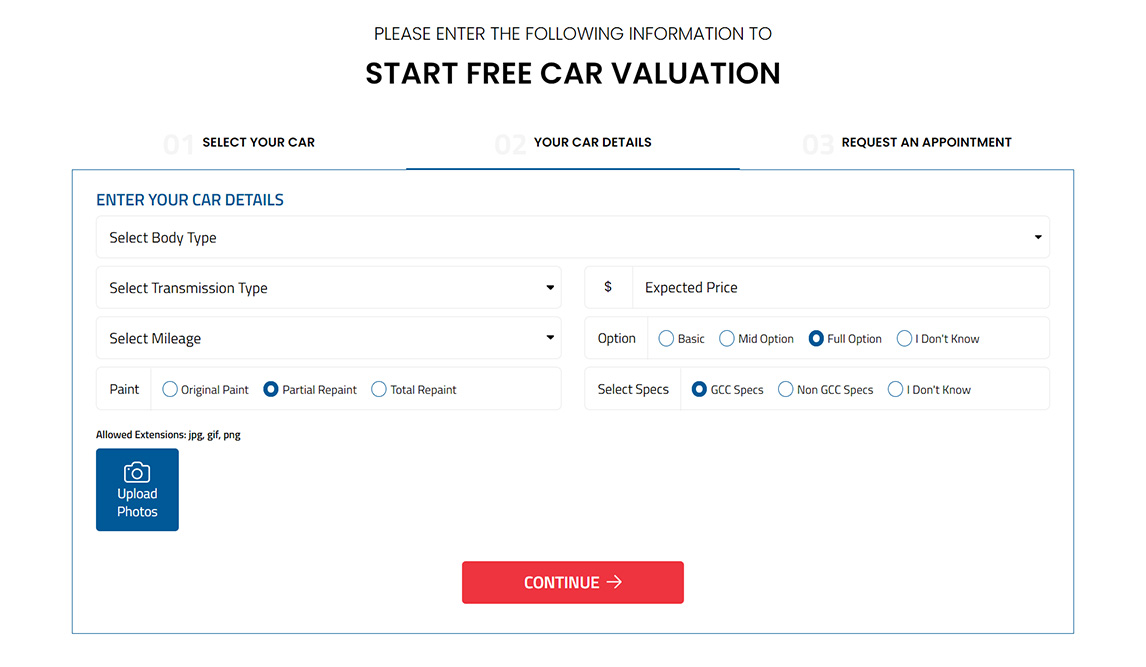Select the Partial Repaint radio button

coord(270,389)
